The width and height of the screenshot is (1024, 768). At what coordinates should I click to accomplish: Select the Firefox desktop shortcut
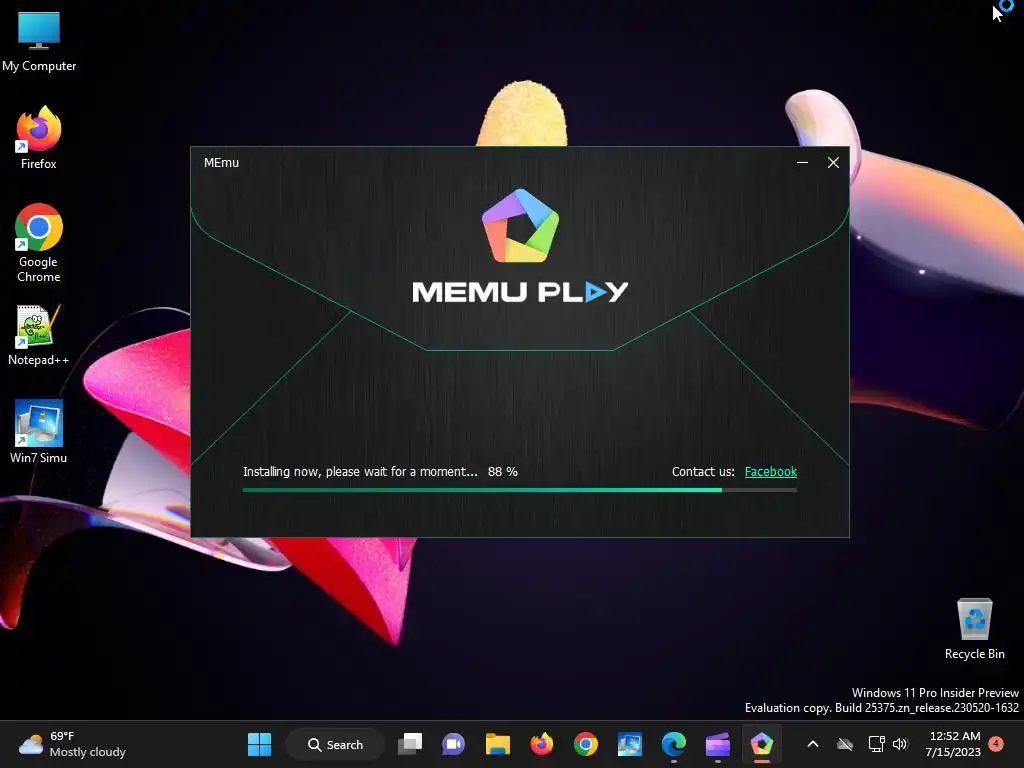pos(39,138)
